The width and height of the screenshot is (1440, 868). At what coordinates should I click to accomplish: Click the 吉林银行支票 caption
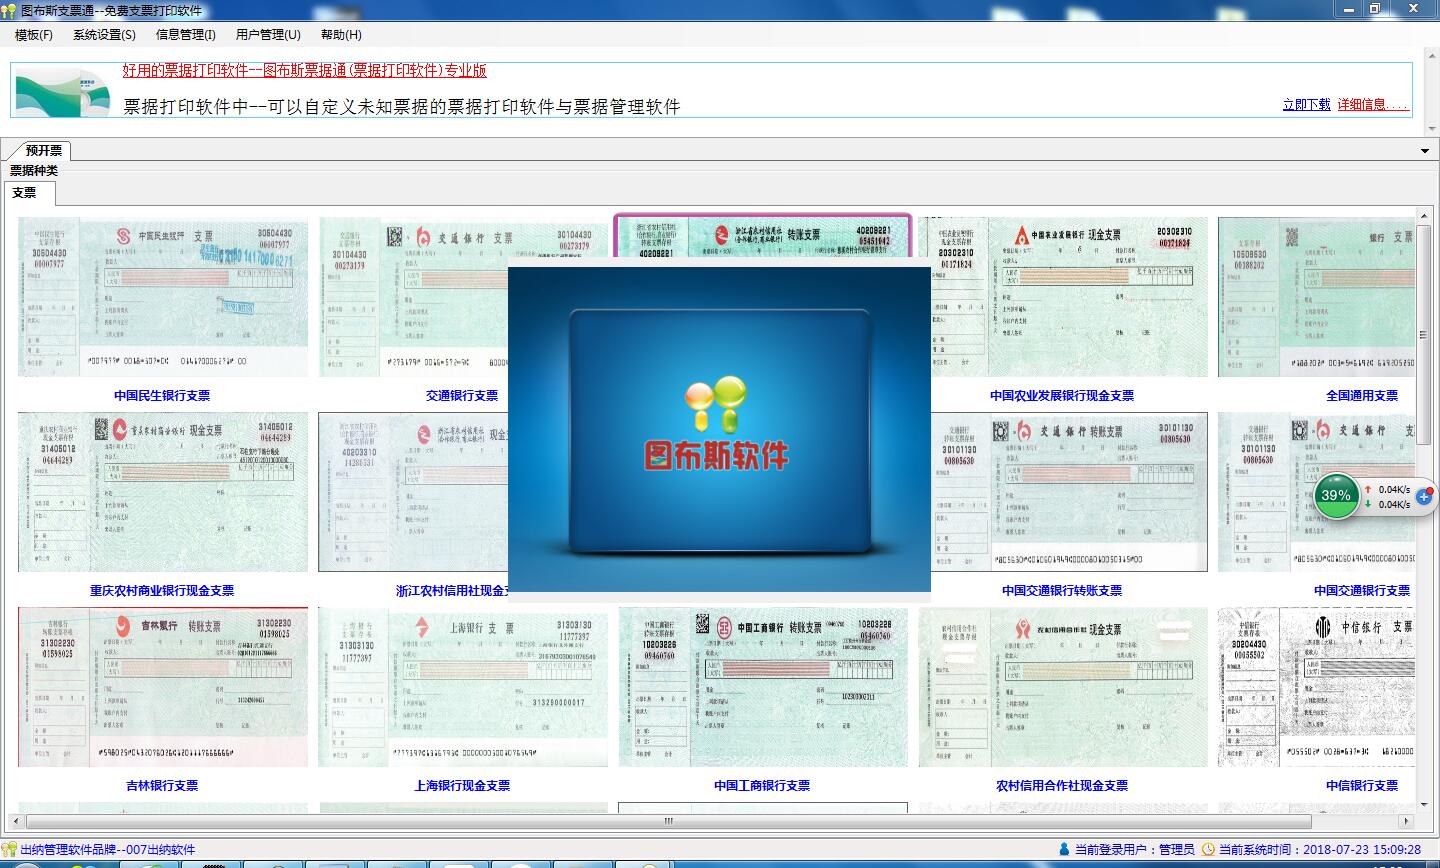(162, 786)
